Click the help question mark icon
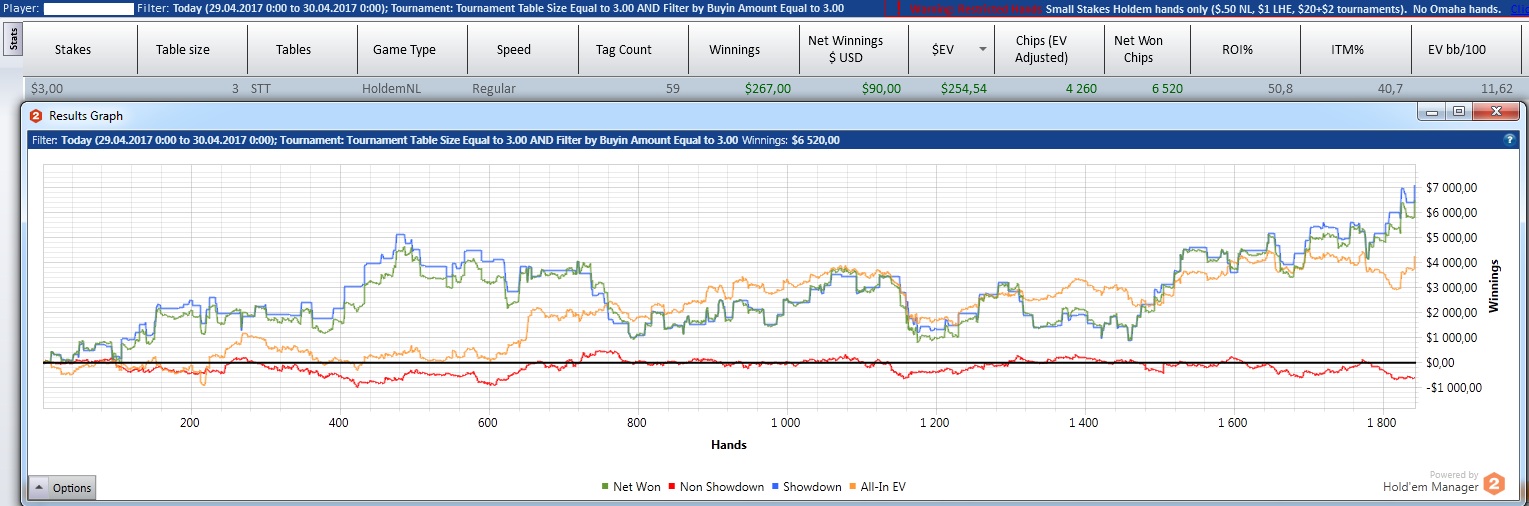 1509,141
